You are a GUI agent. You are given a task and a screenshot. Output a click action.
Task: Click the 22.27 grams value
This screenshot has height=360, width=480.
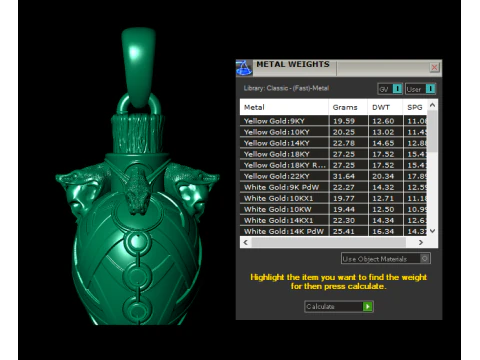[x=344, y=187]
